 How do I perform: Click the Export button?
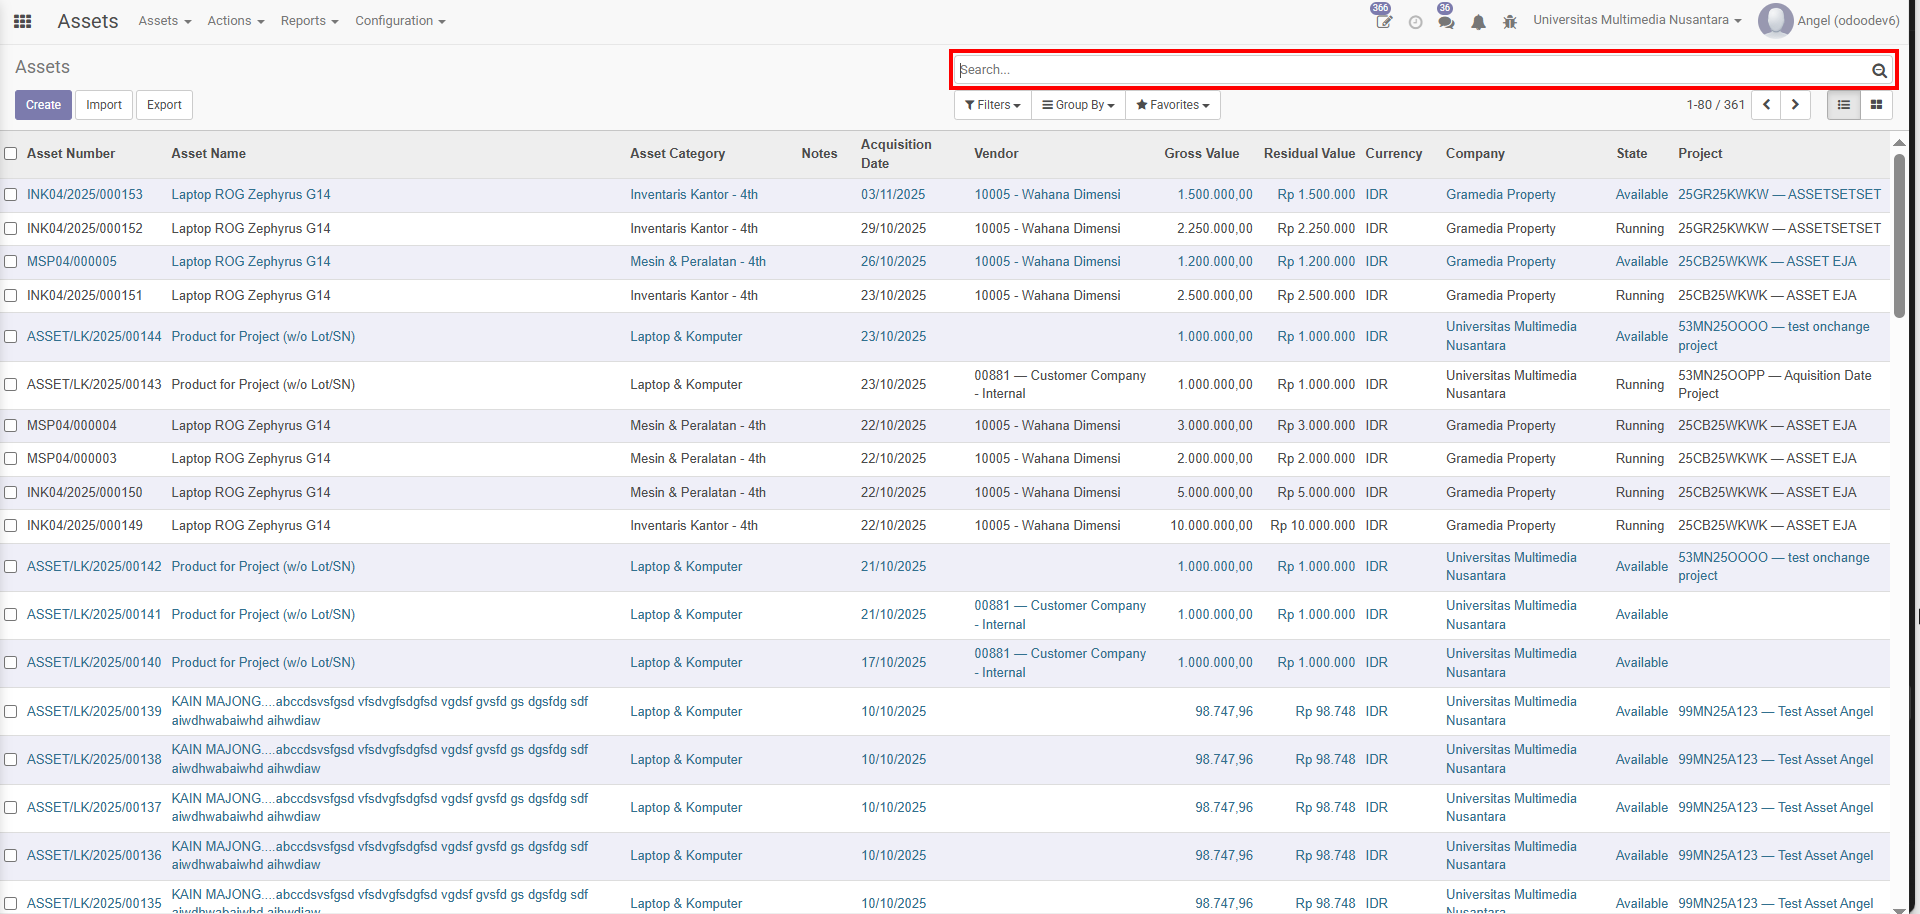coord(164,105)
